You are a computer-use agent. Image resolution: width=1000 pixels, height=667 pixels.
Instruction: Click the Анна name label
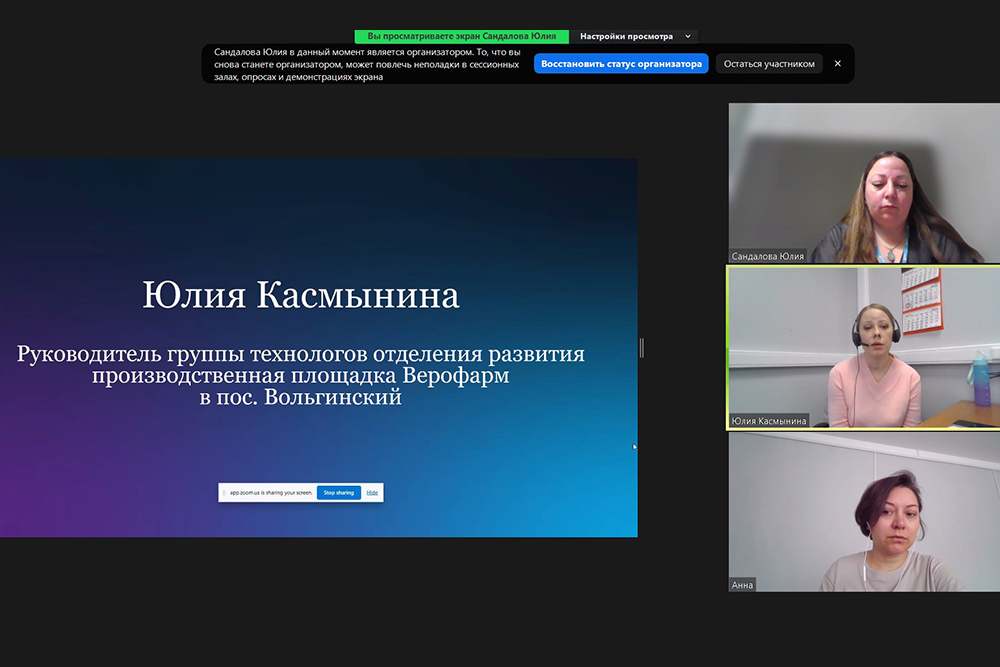click(742, 585)
